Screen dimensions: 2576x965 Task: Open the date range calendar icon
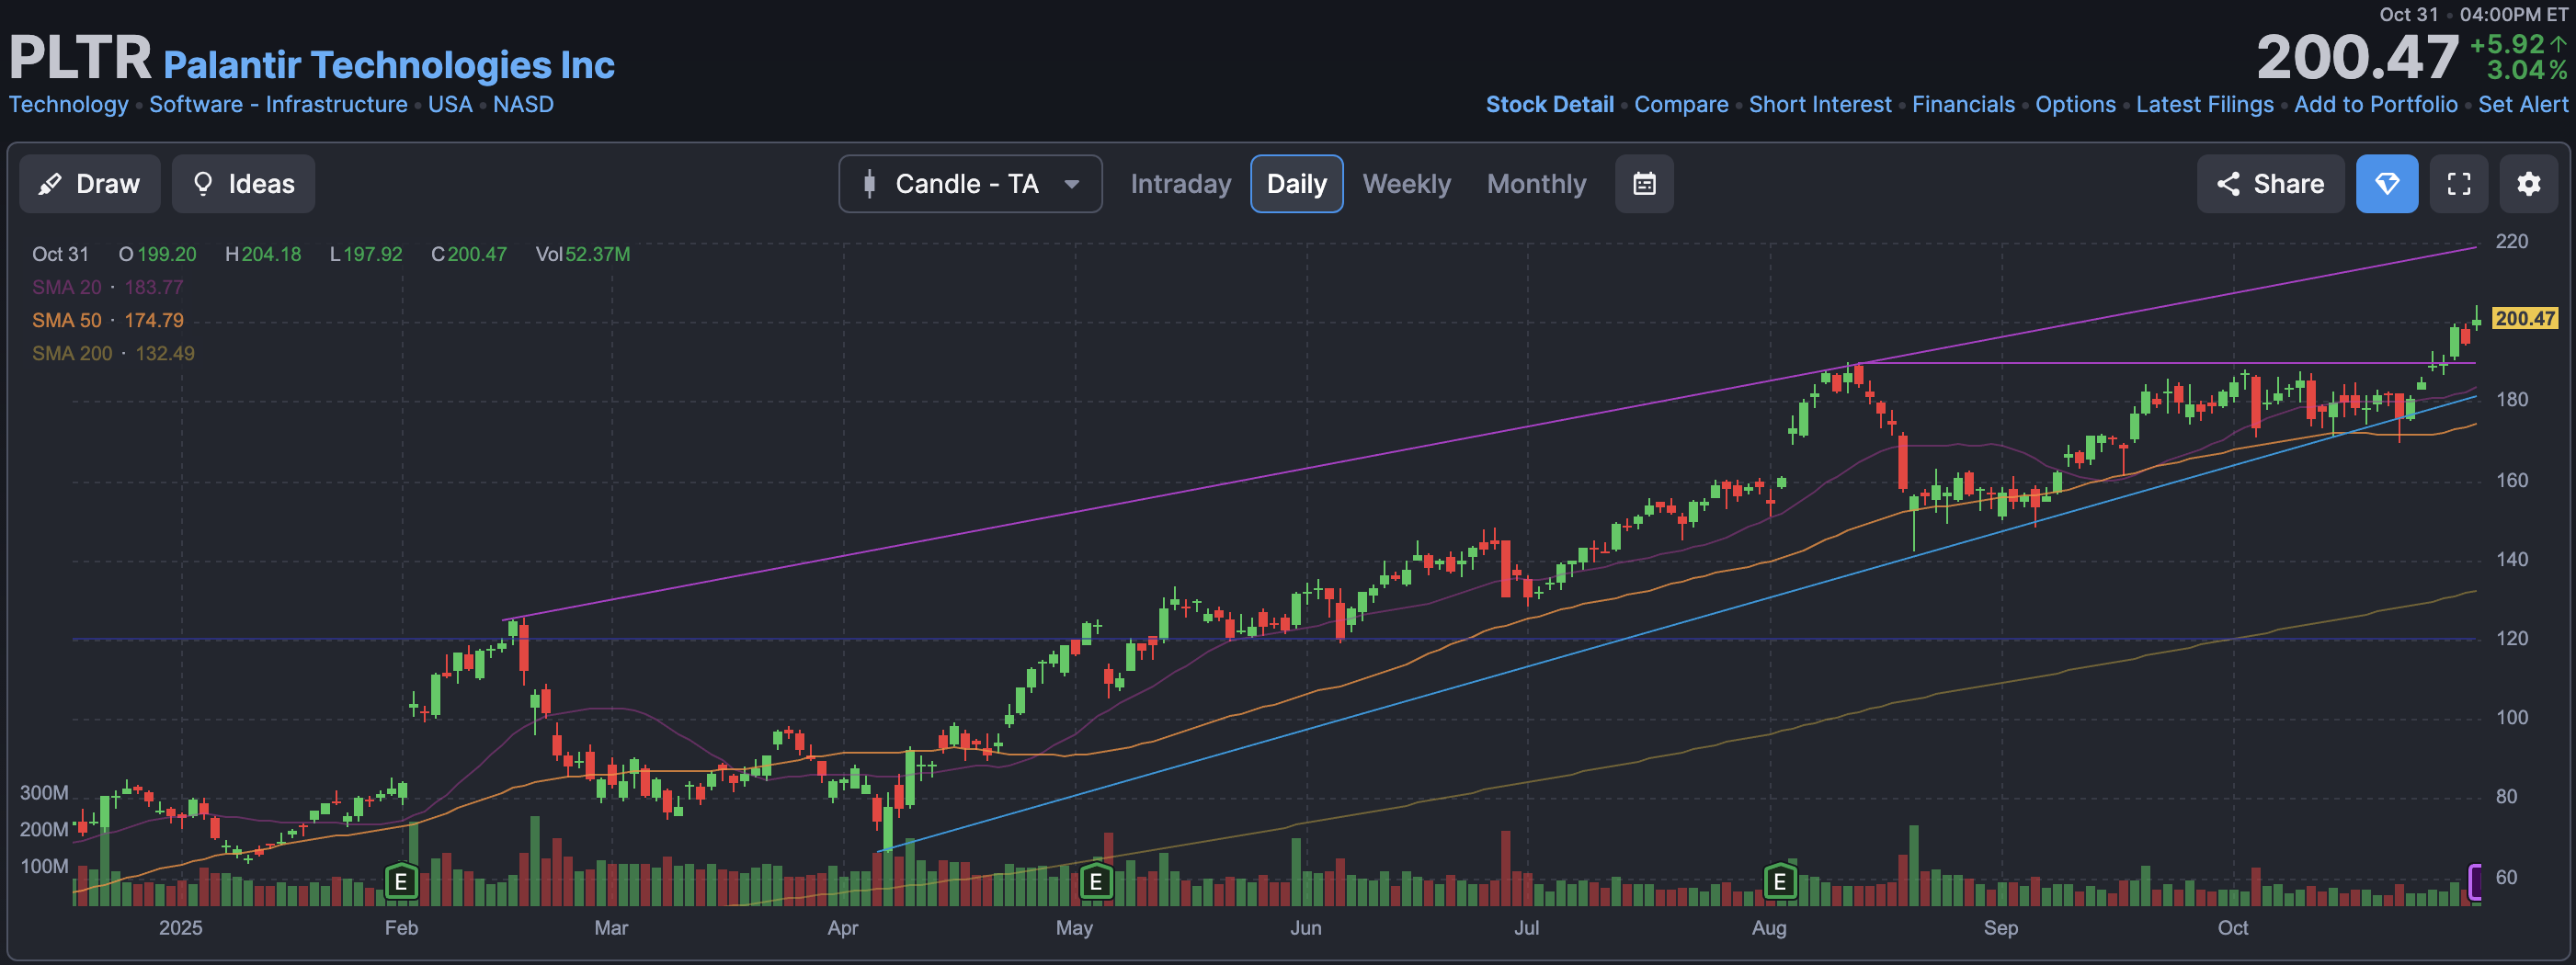(1644, 184)
